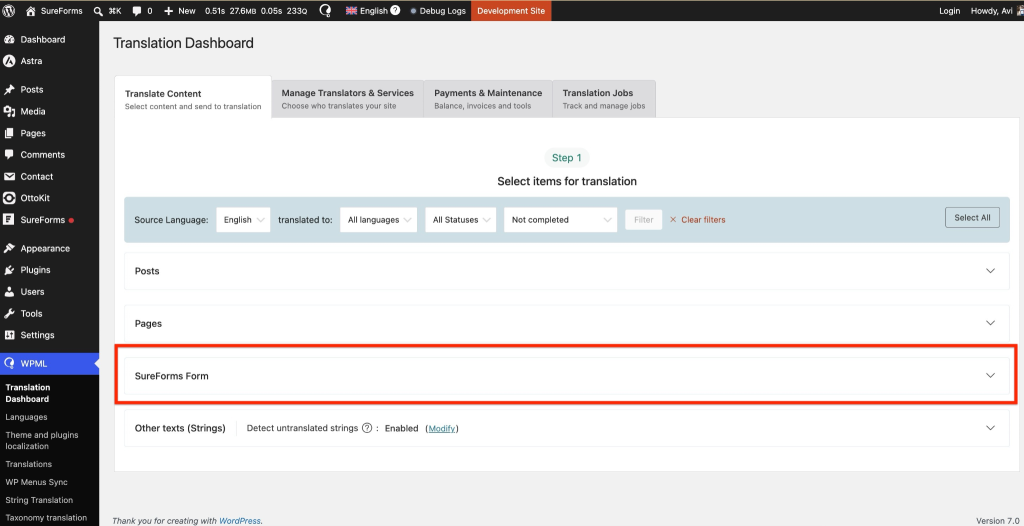
Task: Open the Not completed dropdown
Action: (x=560, y=220)
